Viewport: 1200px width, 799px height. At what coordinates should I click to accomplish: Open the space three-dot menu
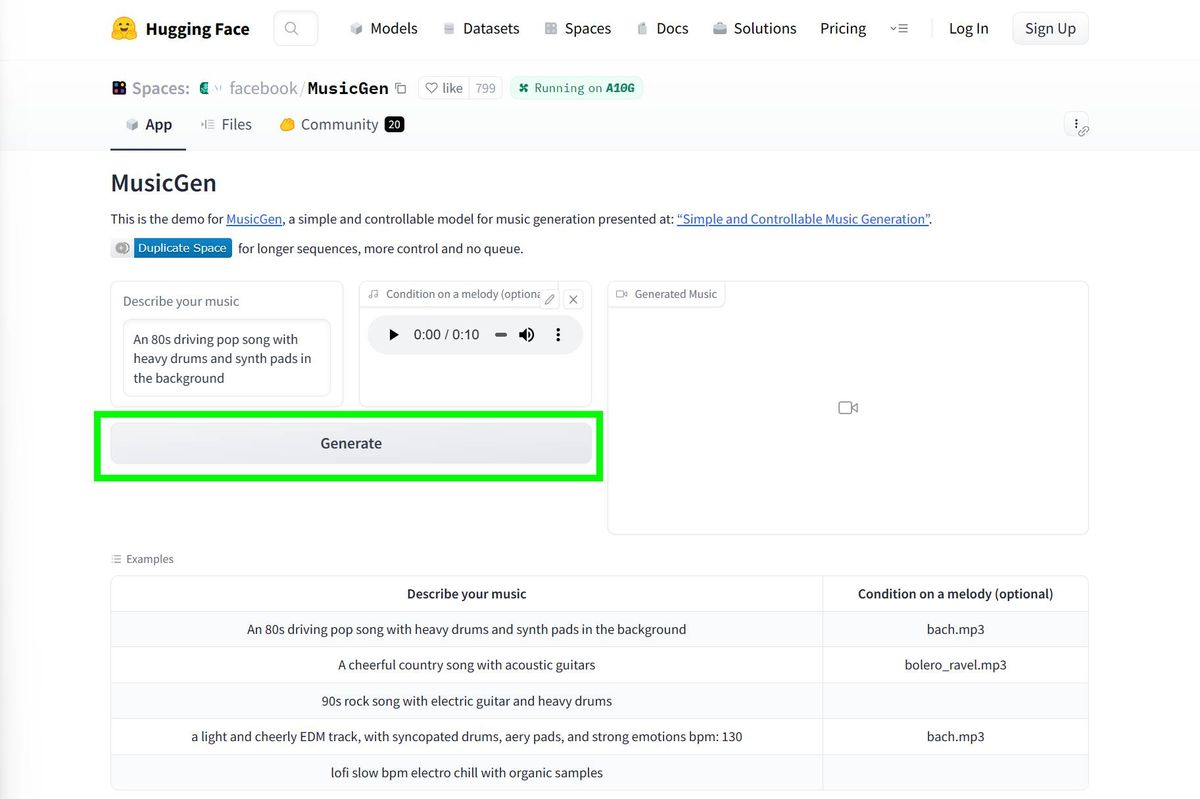(x=1076, y=125)
